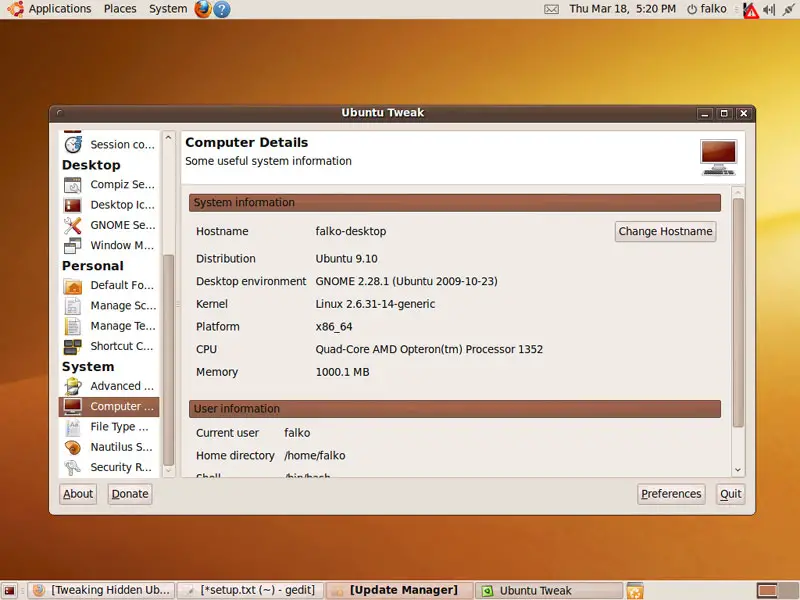Click the details pane scroll down arrow
Screen dimensions: 800x600
point(738,470)
